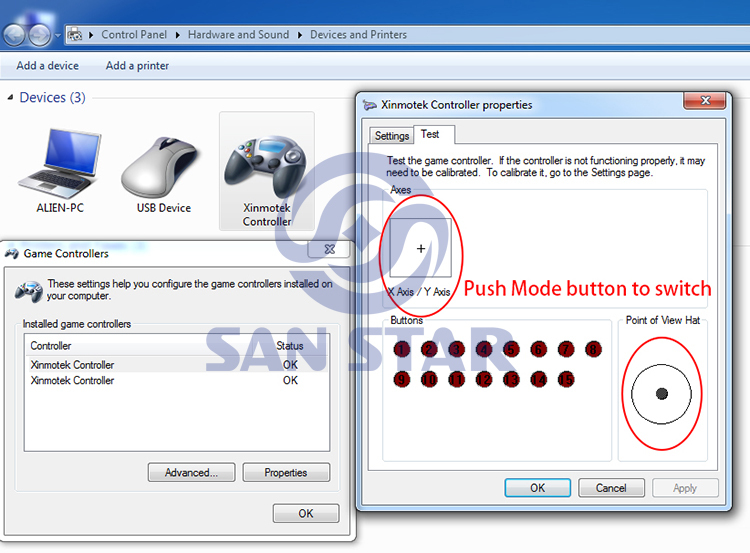Click Control Panel in the breadcrumb
750x553 pixels.
pos(134,34)
